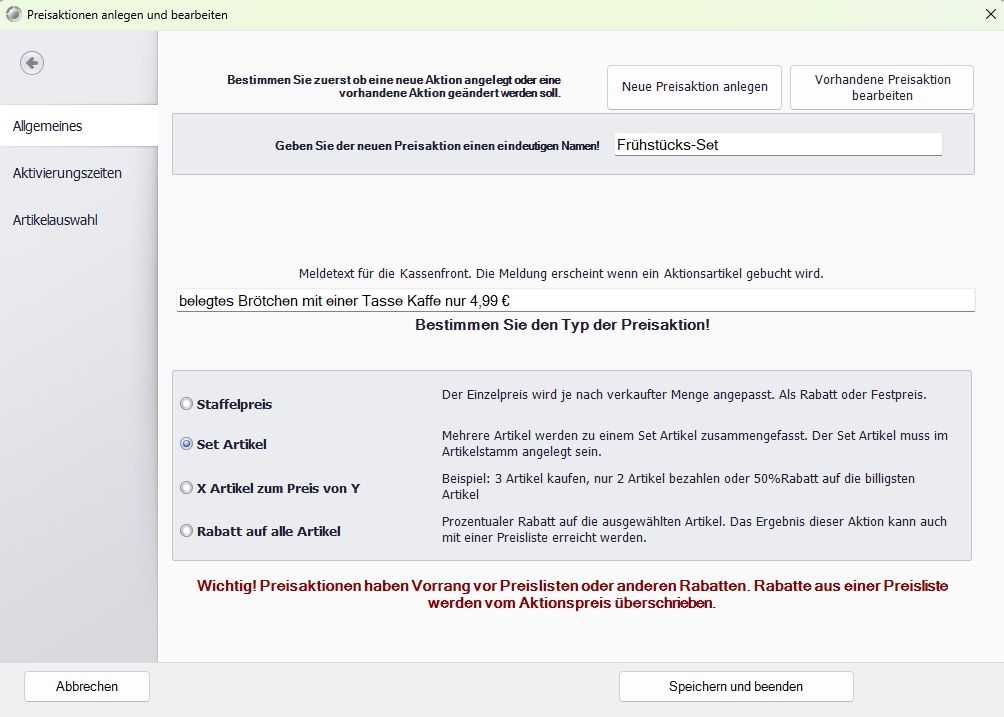Close the Preisaktionen window
The height and width of the screenshot is (717, 1004).
pyautogui.click(x=989, y=15)
